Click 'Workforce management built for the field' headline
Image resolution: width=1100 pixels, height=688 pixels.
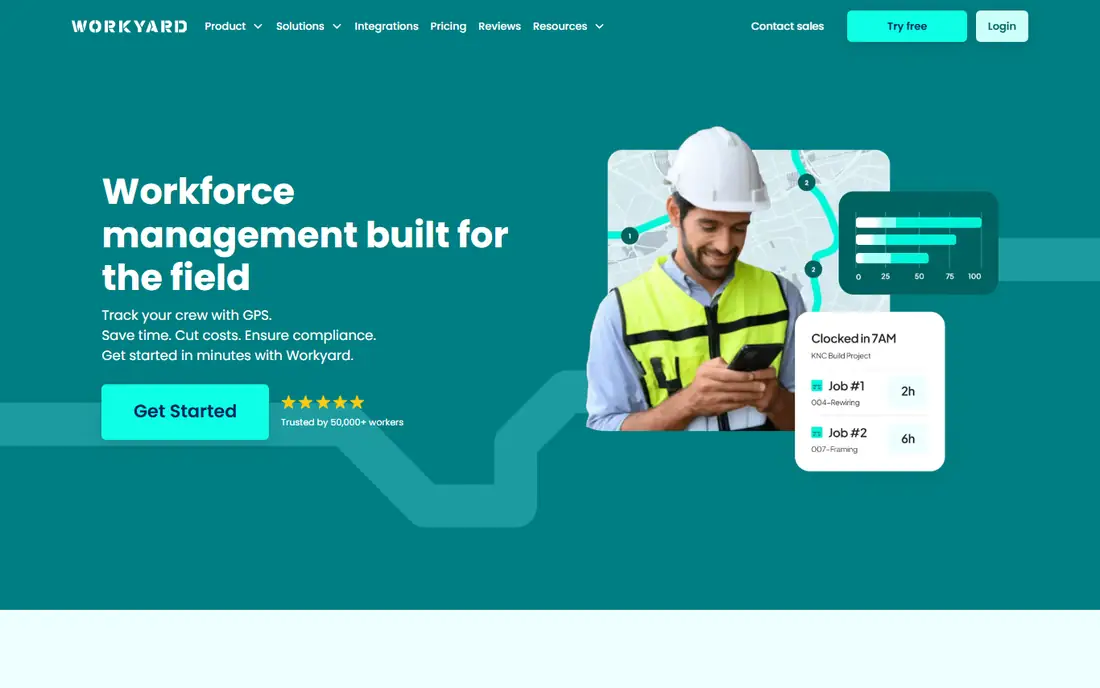point(305,234)
